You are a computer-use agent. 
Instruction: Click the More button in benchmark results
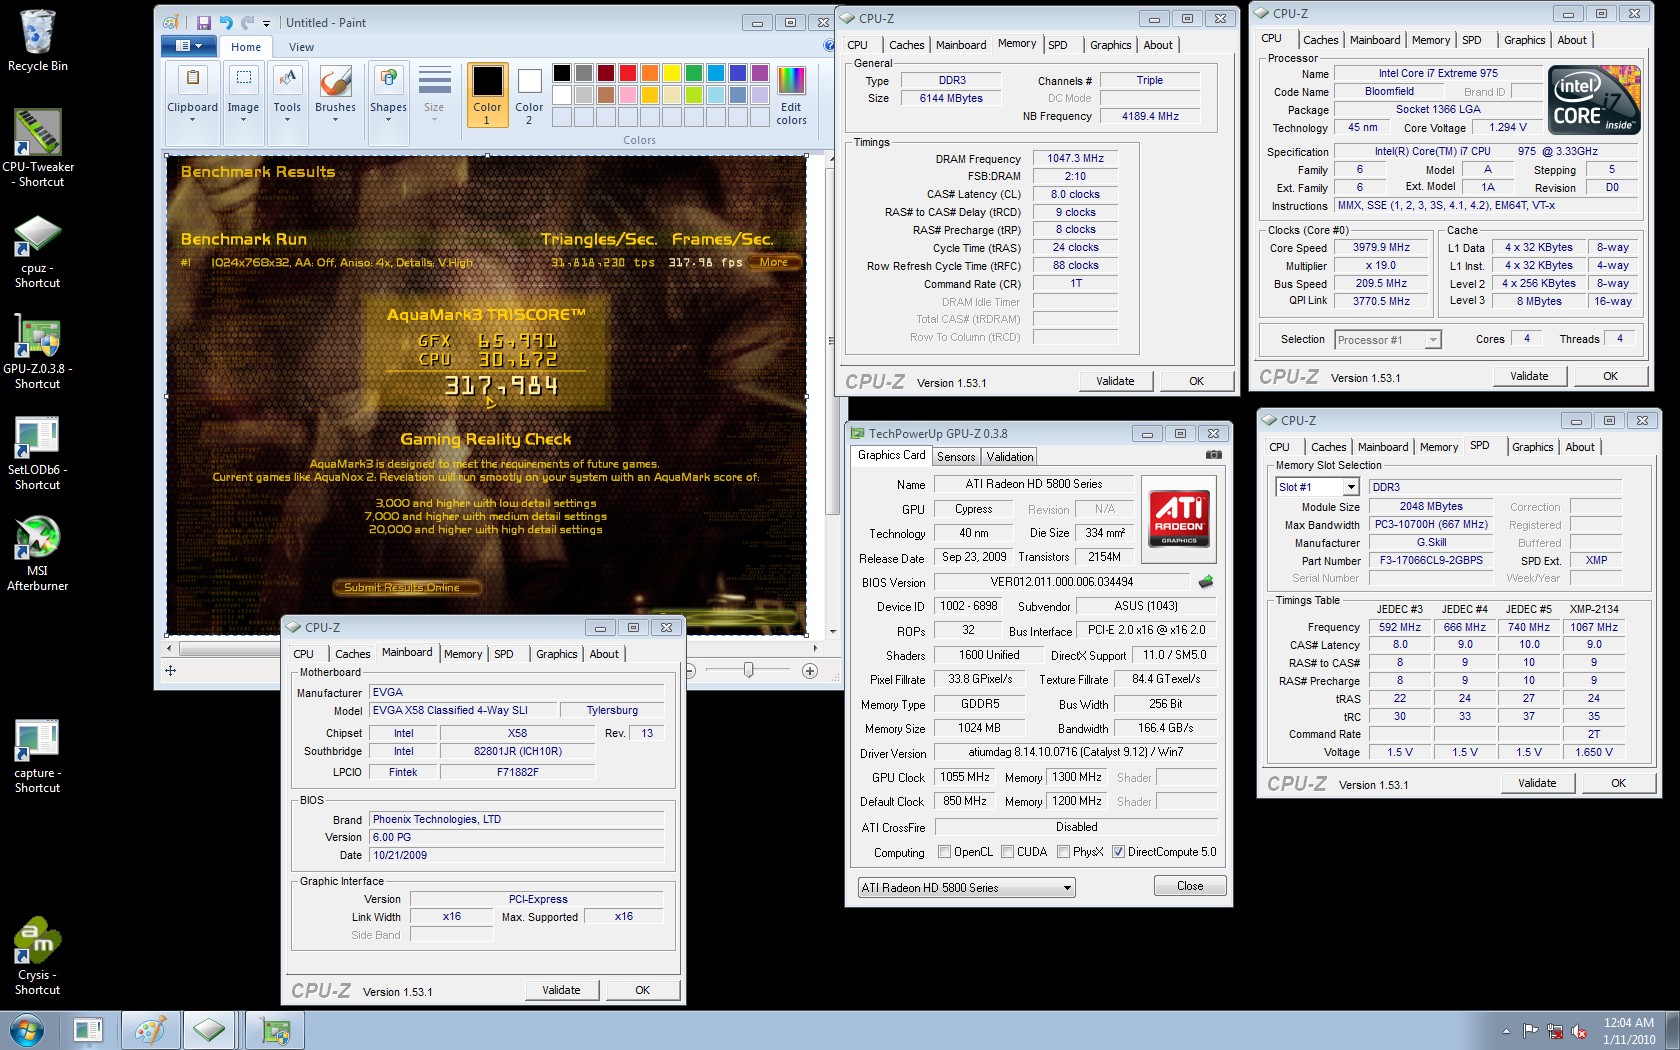coord(774,262)
